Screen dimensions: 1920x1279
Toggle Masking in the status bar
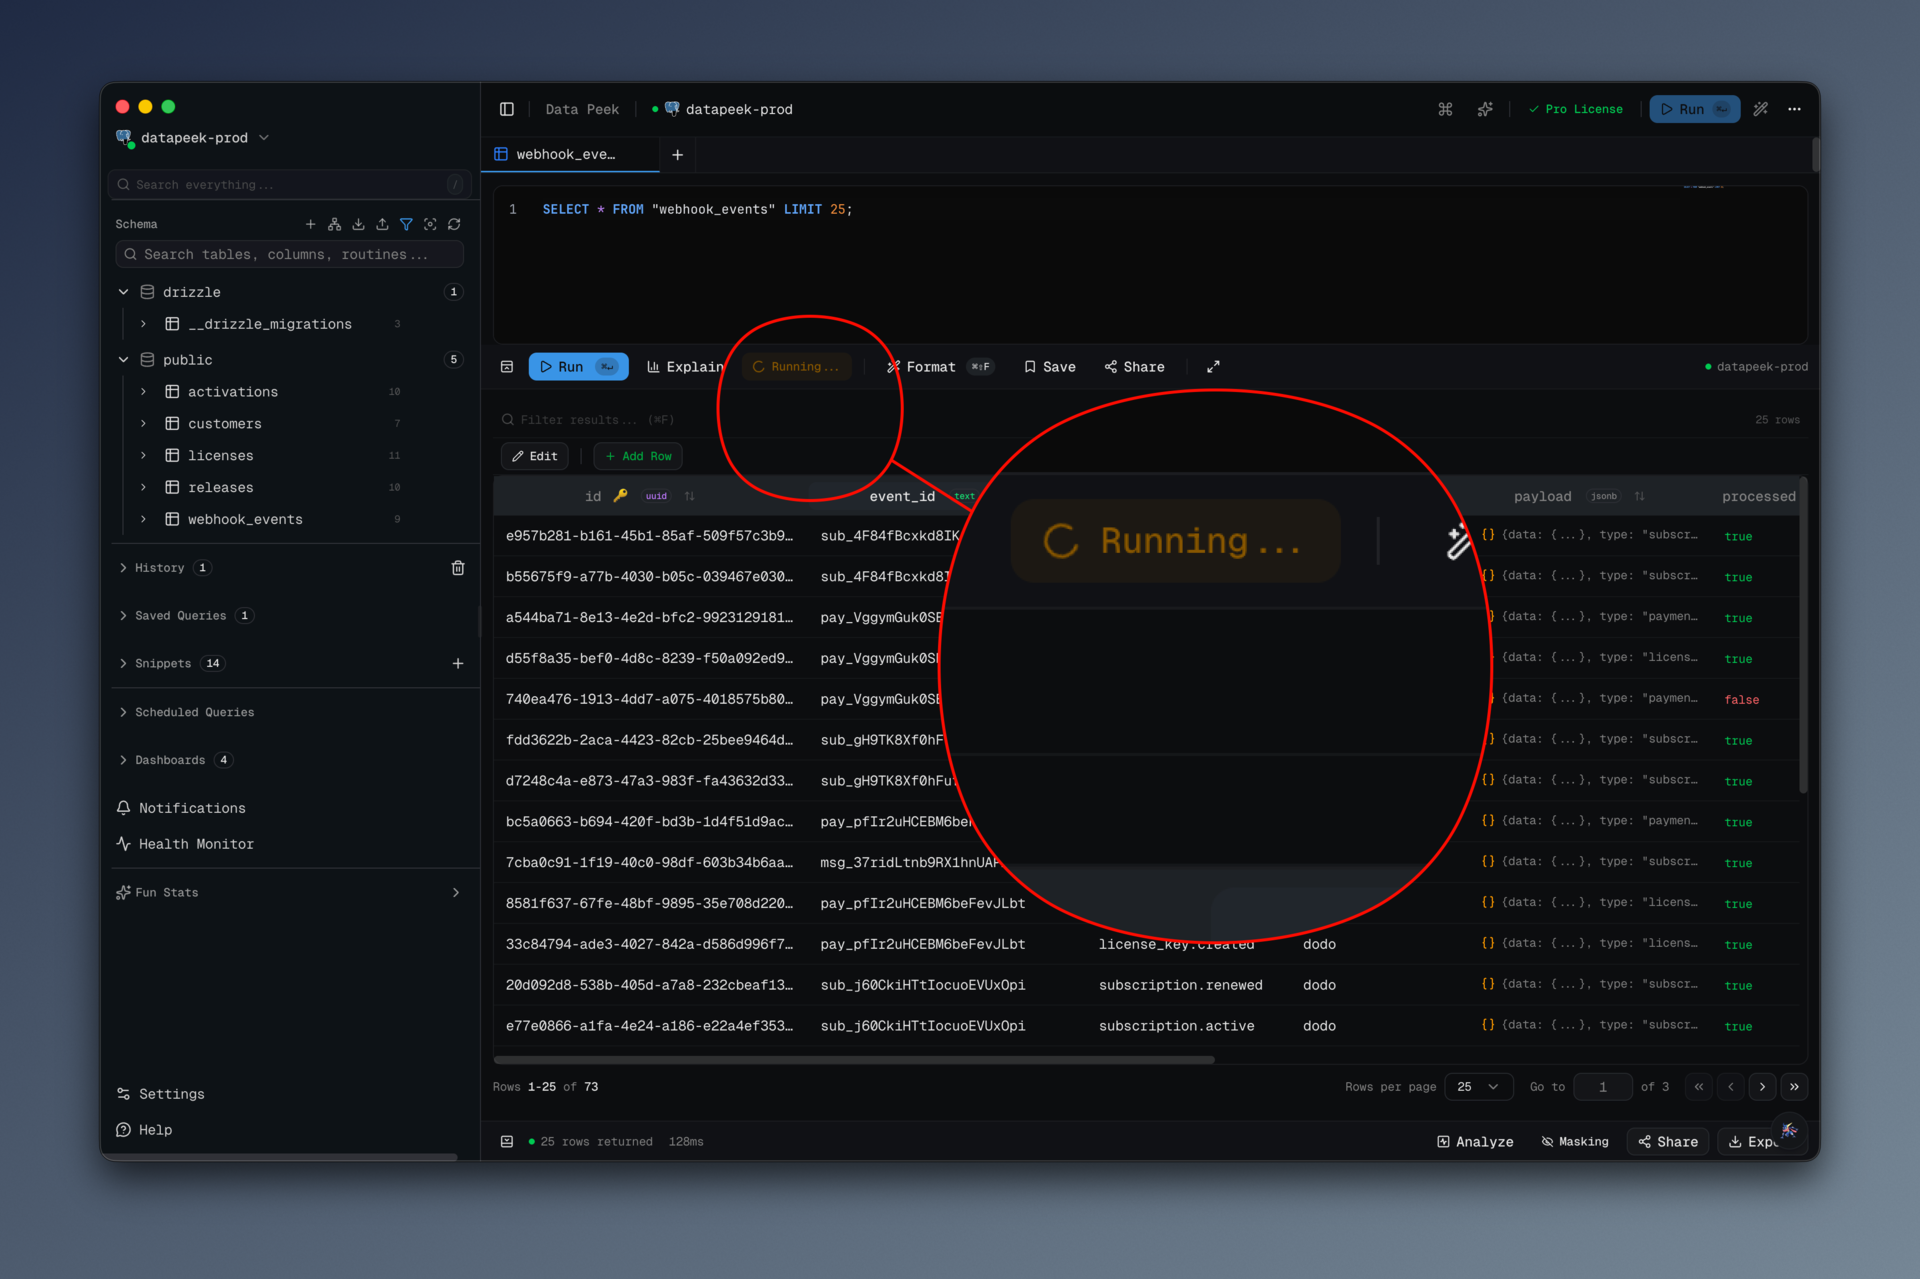[x=1575, y=1141]
